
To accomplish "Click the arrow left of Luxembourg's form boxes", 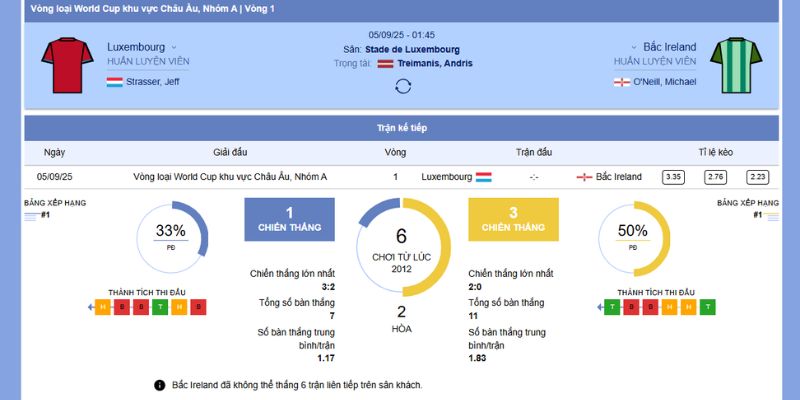I will pyautogui.click(x=92, y=307).
